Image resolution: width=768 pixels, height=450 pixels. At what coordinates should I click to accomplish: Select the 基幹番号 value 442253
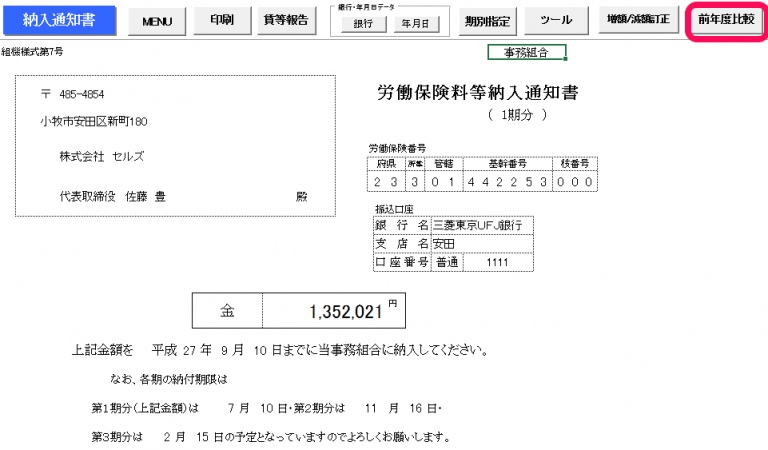[507, 182]
